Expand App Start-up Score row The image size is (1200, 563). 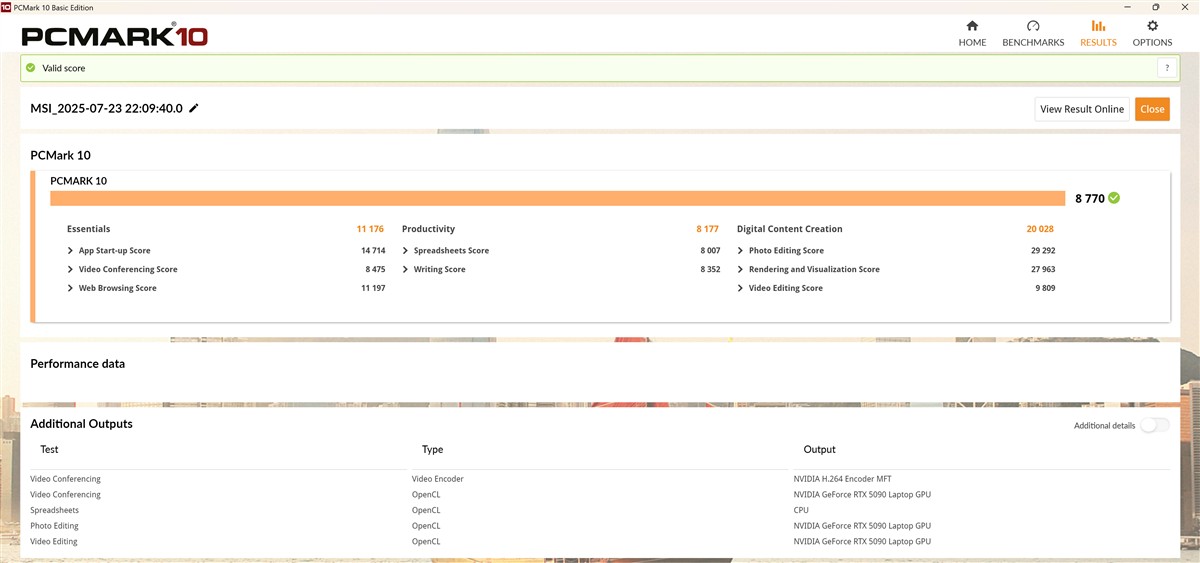[x=70, y=251]
